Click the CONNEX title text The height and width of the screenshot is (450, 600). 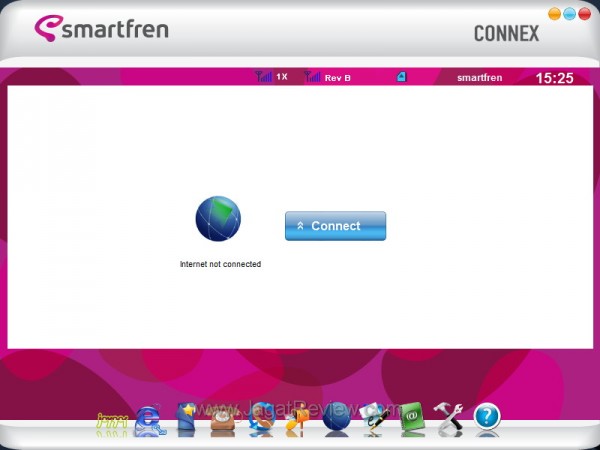507,34
